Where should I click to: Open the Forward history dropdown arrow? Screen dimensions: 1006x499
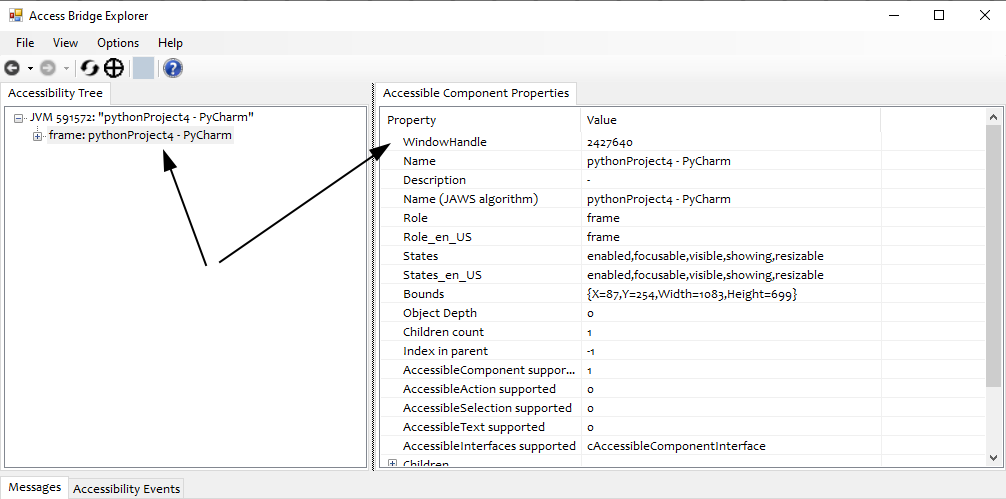point(65,69)
